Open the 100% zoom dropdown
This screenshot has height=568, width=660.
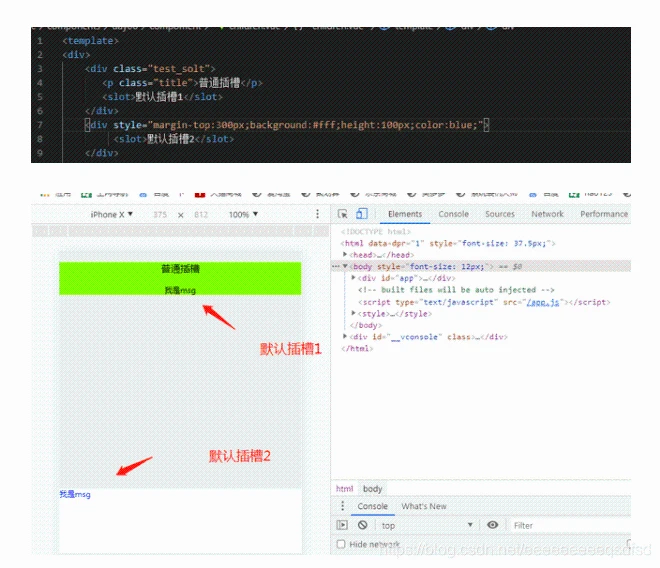coord(243,214)
